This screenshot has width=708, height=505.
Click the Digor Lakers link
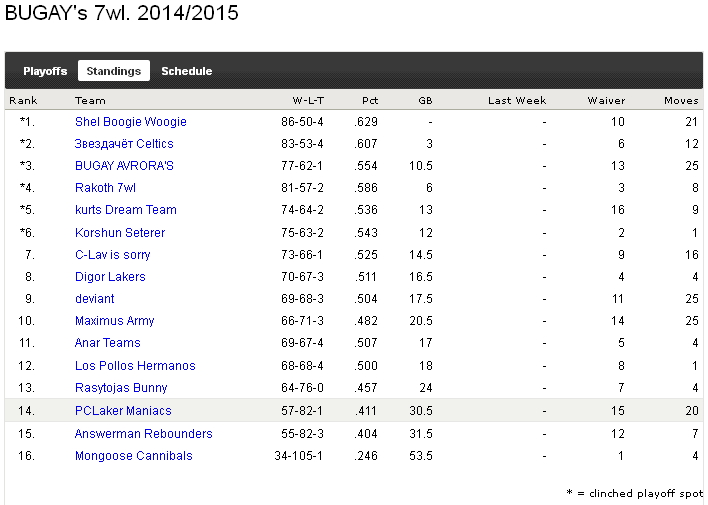110,277
